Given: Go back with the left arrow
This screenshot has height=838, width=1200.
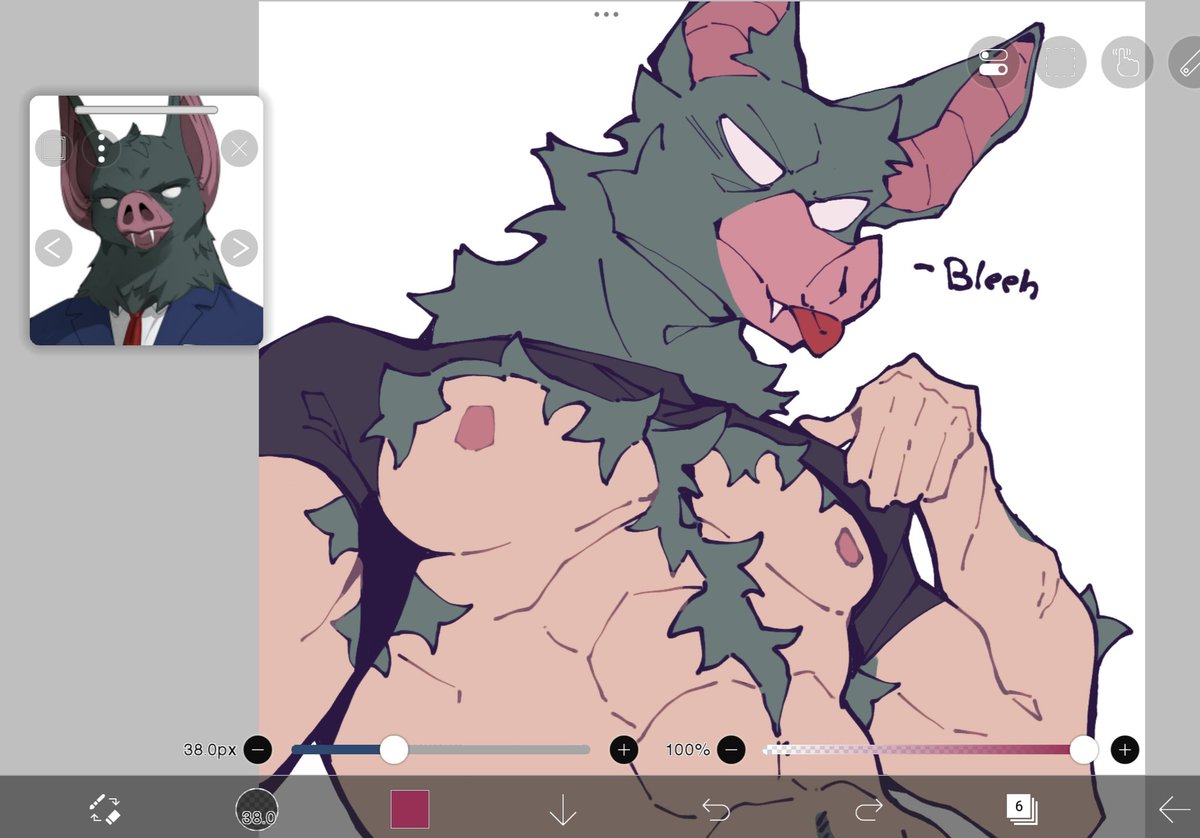Looking at the screenshot, I should click(x=1173, y=809).
